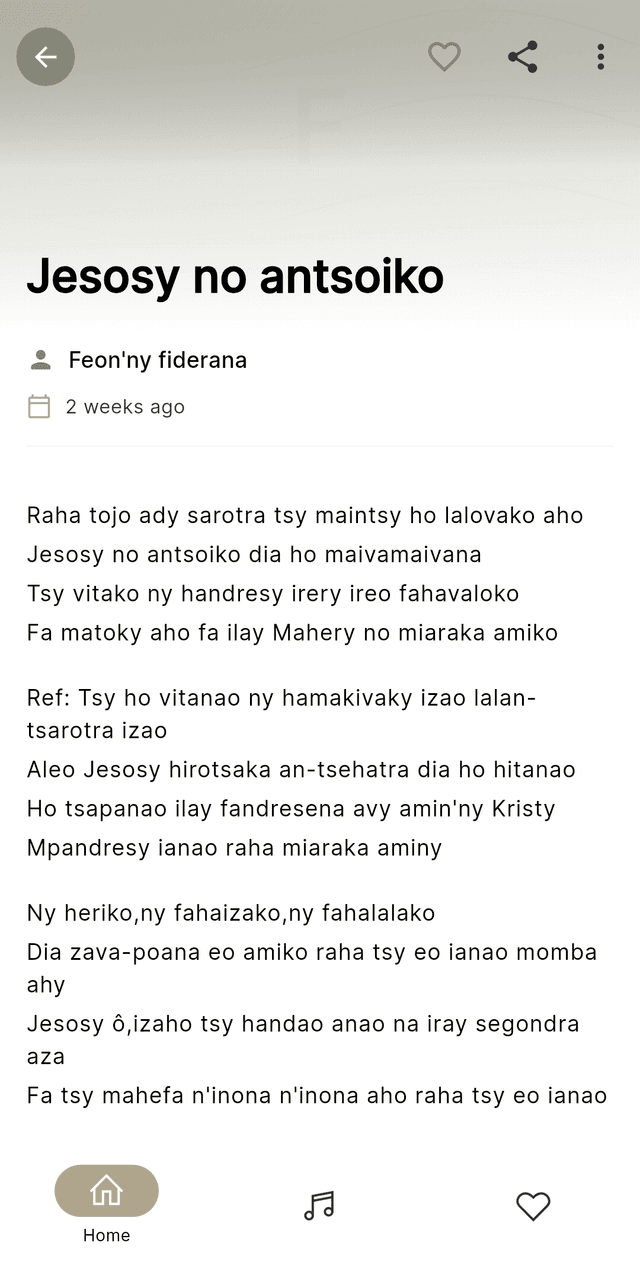Tap the last lyric line "Fa tsy mahefa"

pyautogui.click(x=317, y=1096)
